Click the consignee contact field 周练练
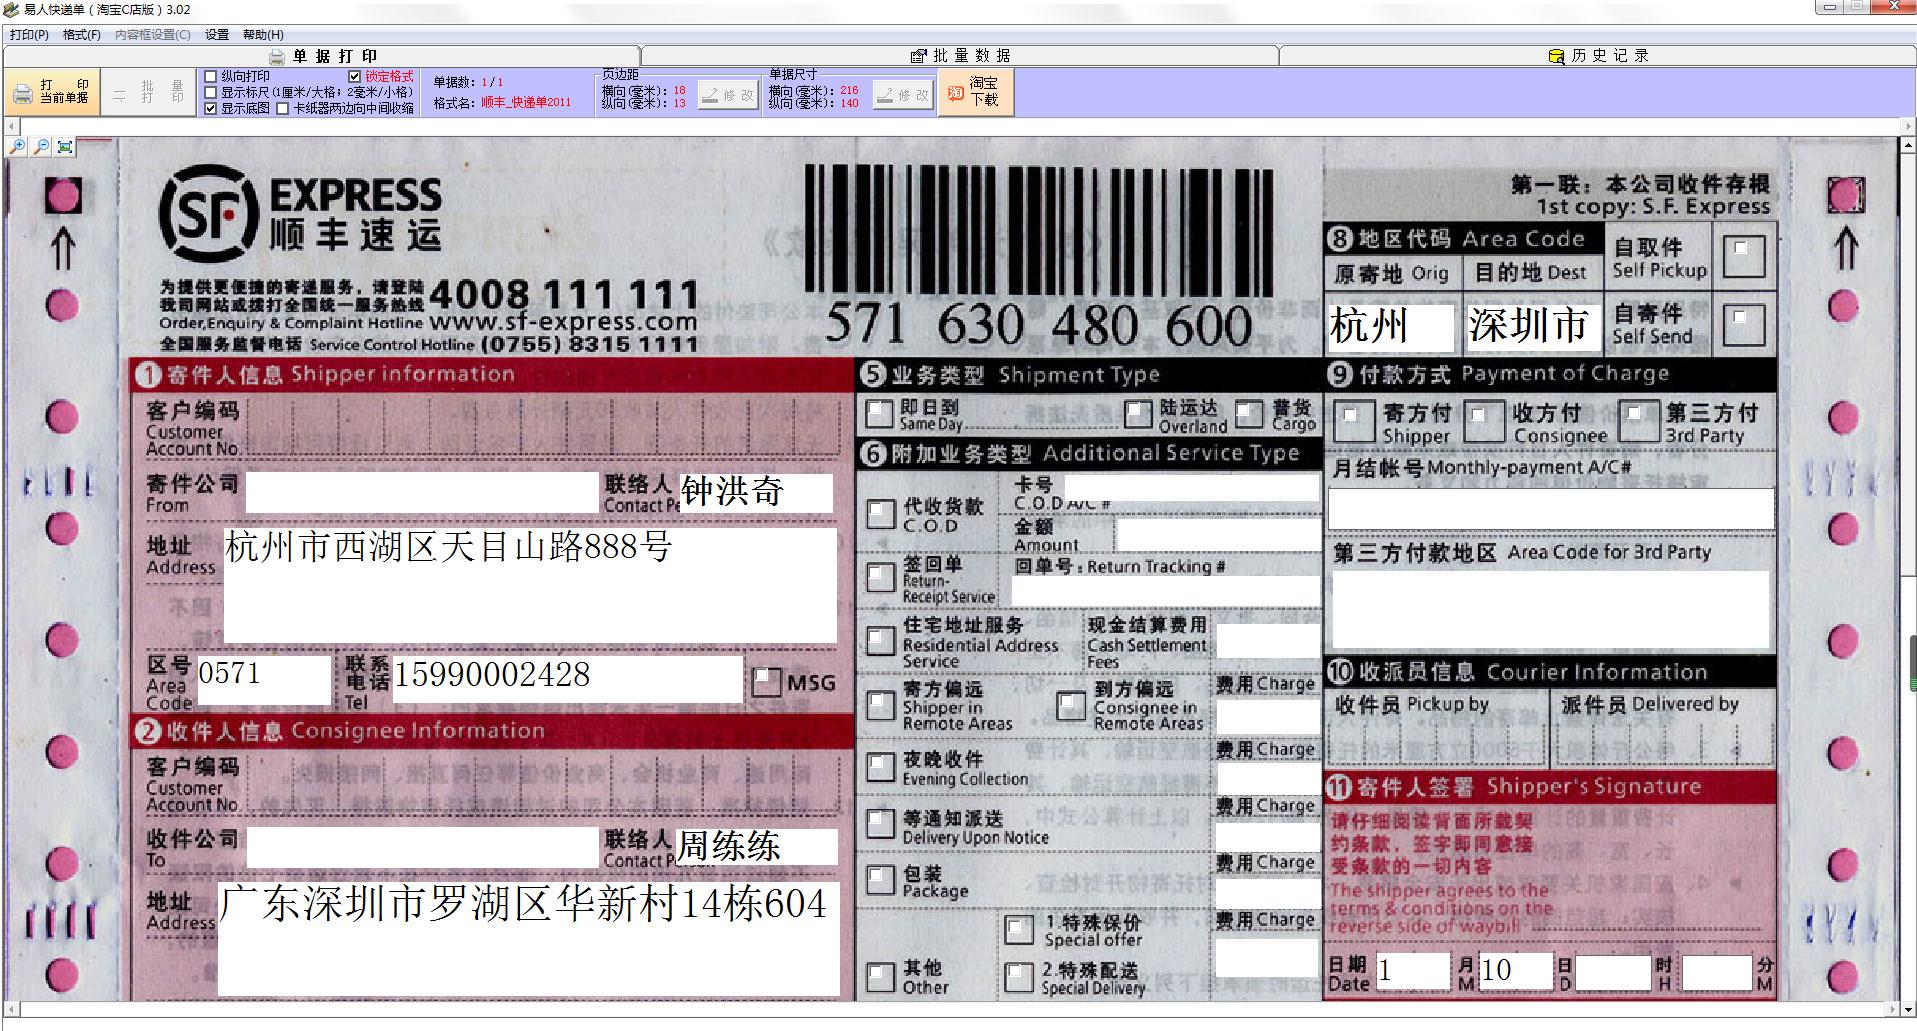The image size is (1917, 1031). (x=757, y=847)
